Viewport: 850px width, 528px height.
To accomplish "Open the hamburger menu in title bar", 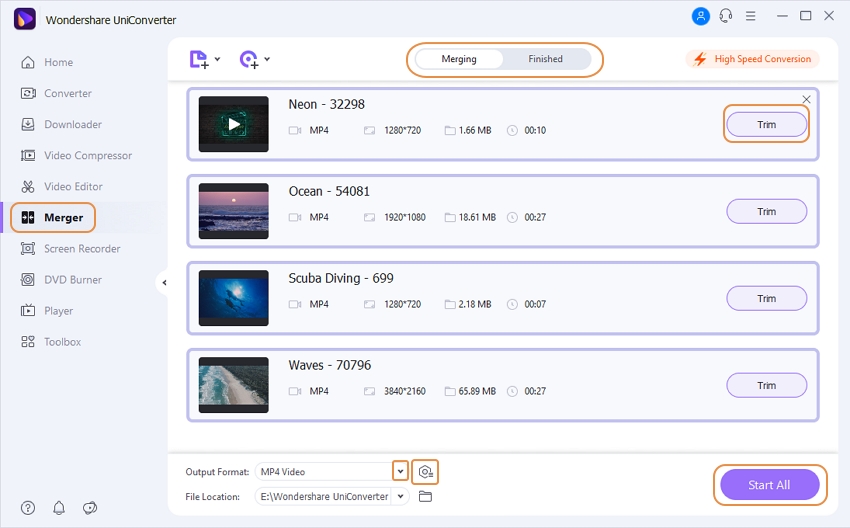I will tap(751, 17).
